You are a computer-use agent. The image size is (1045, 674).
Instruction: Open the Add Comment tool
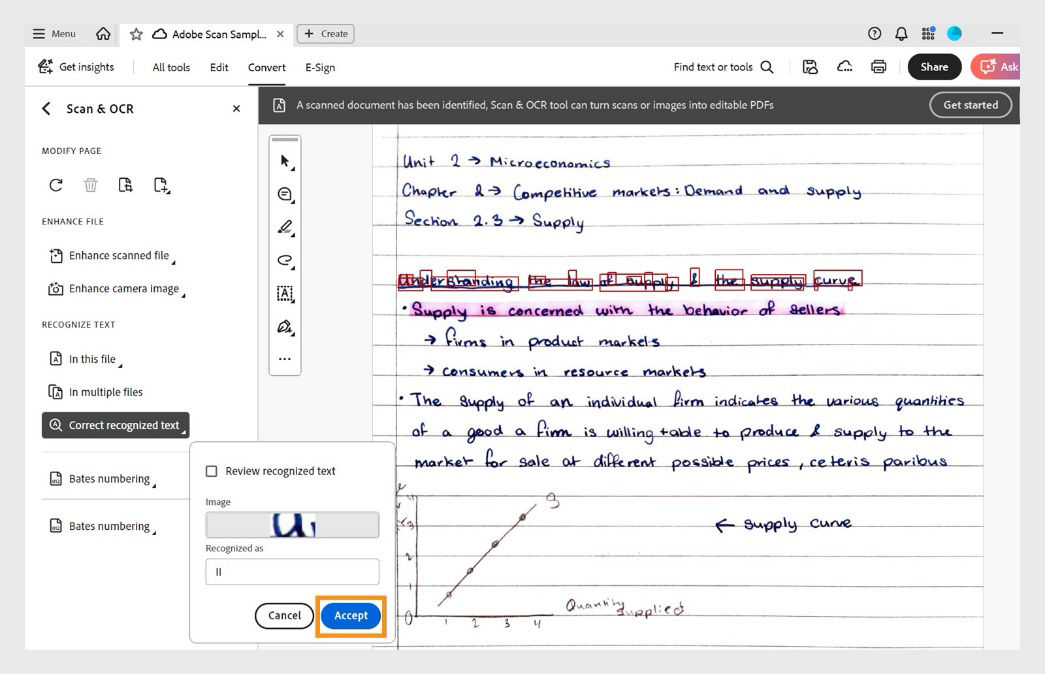[x=284, y=193]
